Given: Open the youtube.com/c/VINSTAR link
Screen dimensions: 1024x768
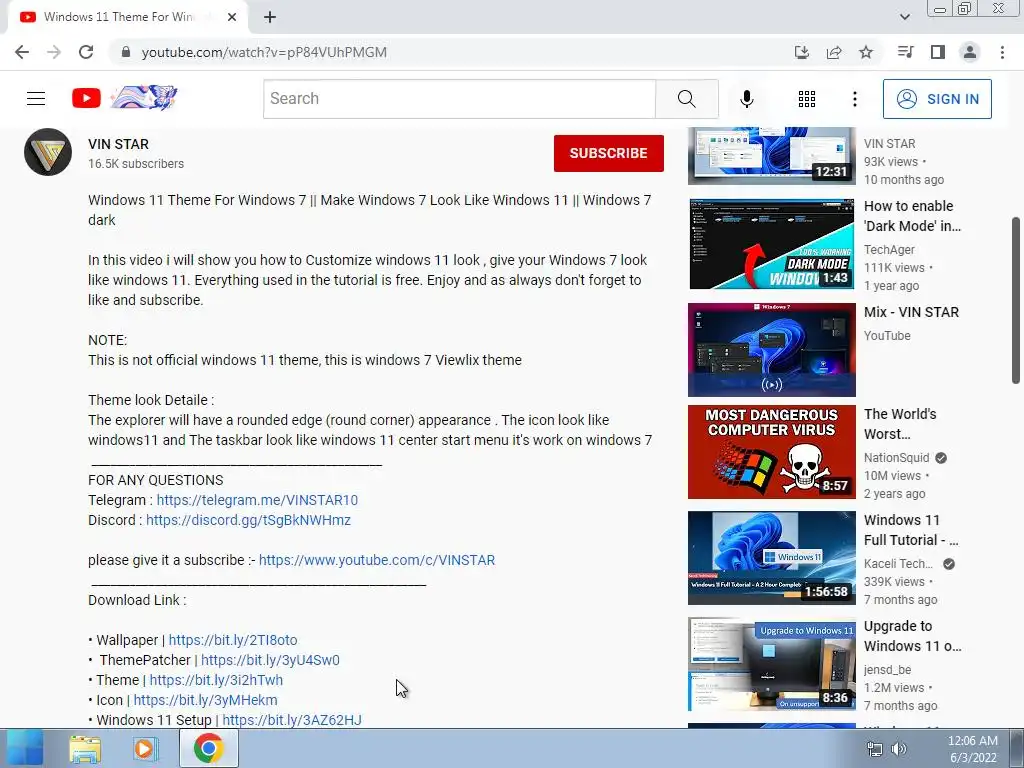Looking at the screenshot, I should 377,560.
